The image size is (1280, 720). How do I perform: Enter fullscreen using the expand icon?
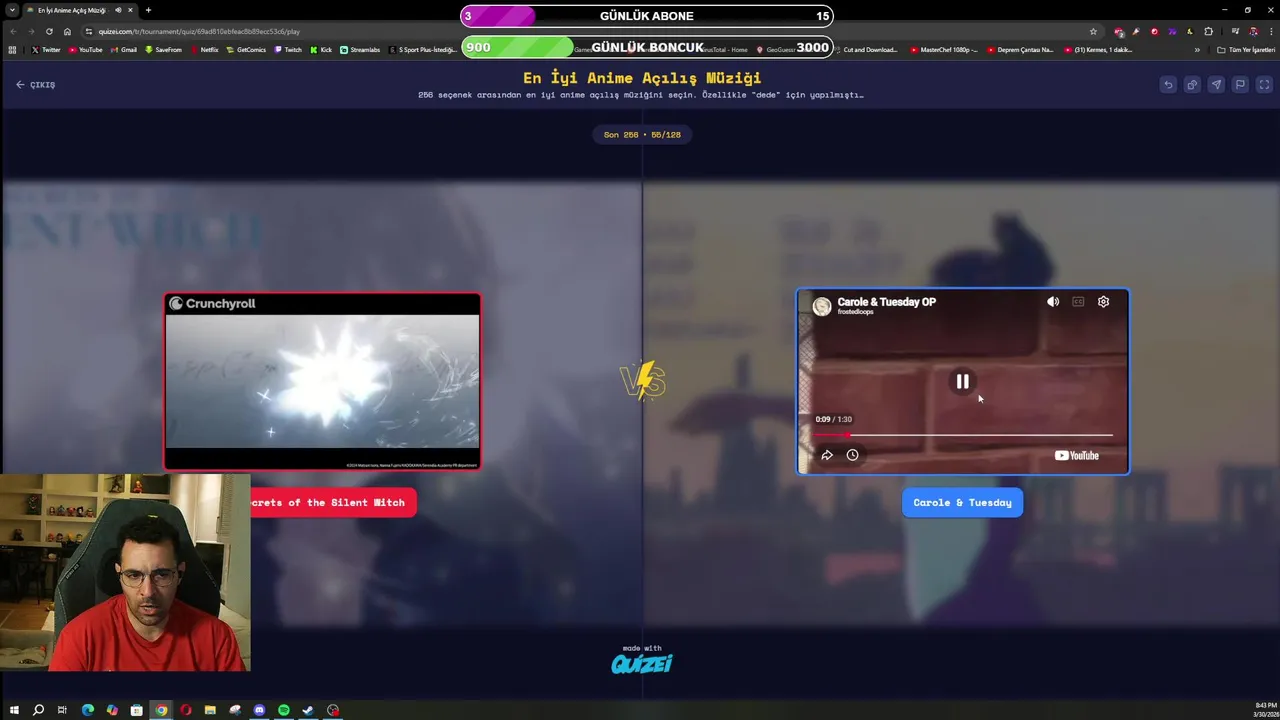(1264, 85)
